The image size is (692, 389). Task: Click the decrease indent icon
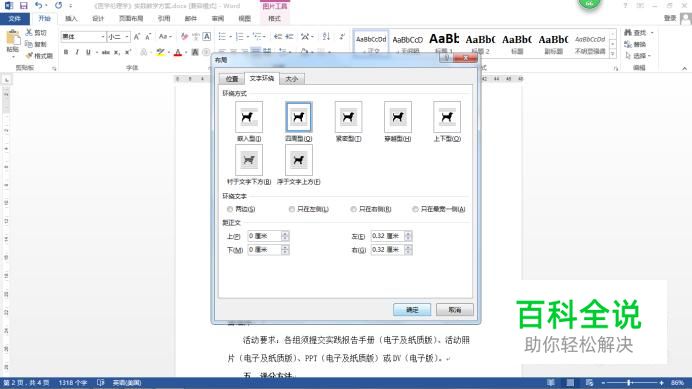tap(278, 37)
